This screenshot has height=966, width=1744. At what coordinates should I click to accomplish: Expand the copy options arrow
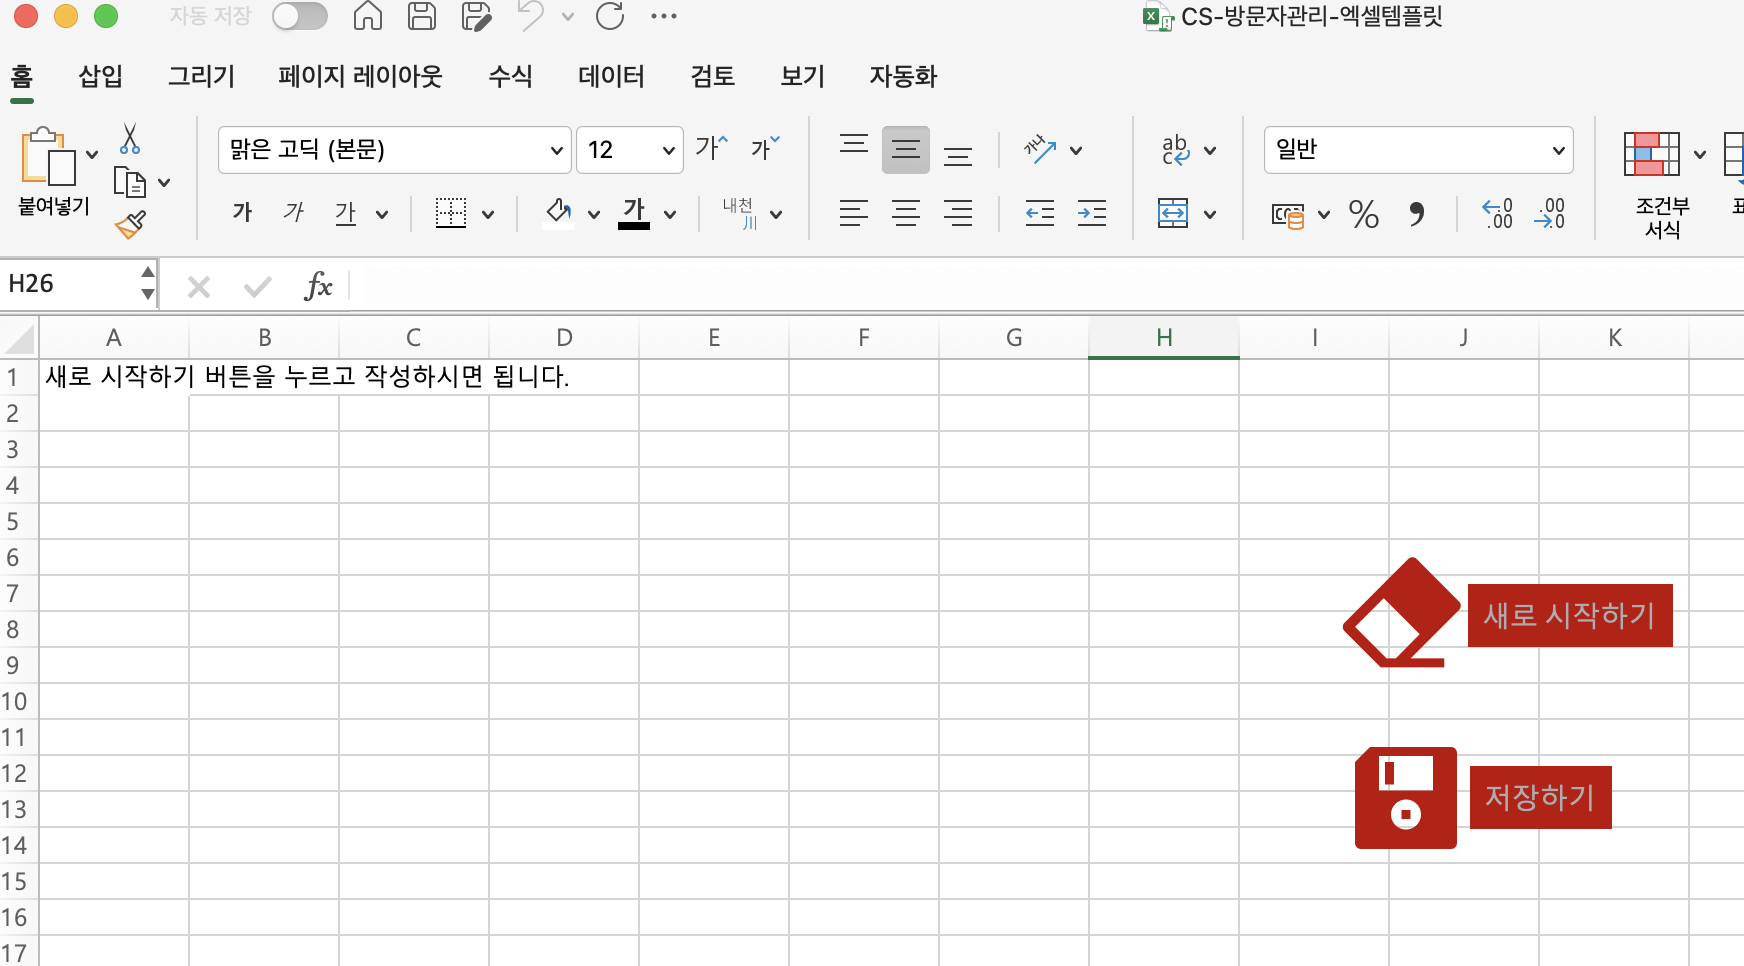[x=164, y=183]
